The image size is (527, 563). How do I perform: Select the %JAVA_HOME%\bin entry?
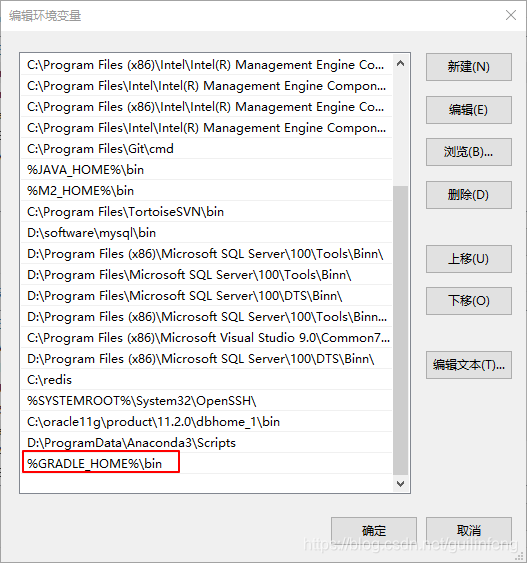(206, 169)
